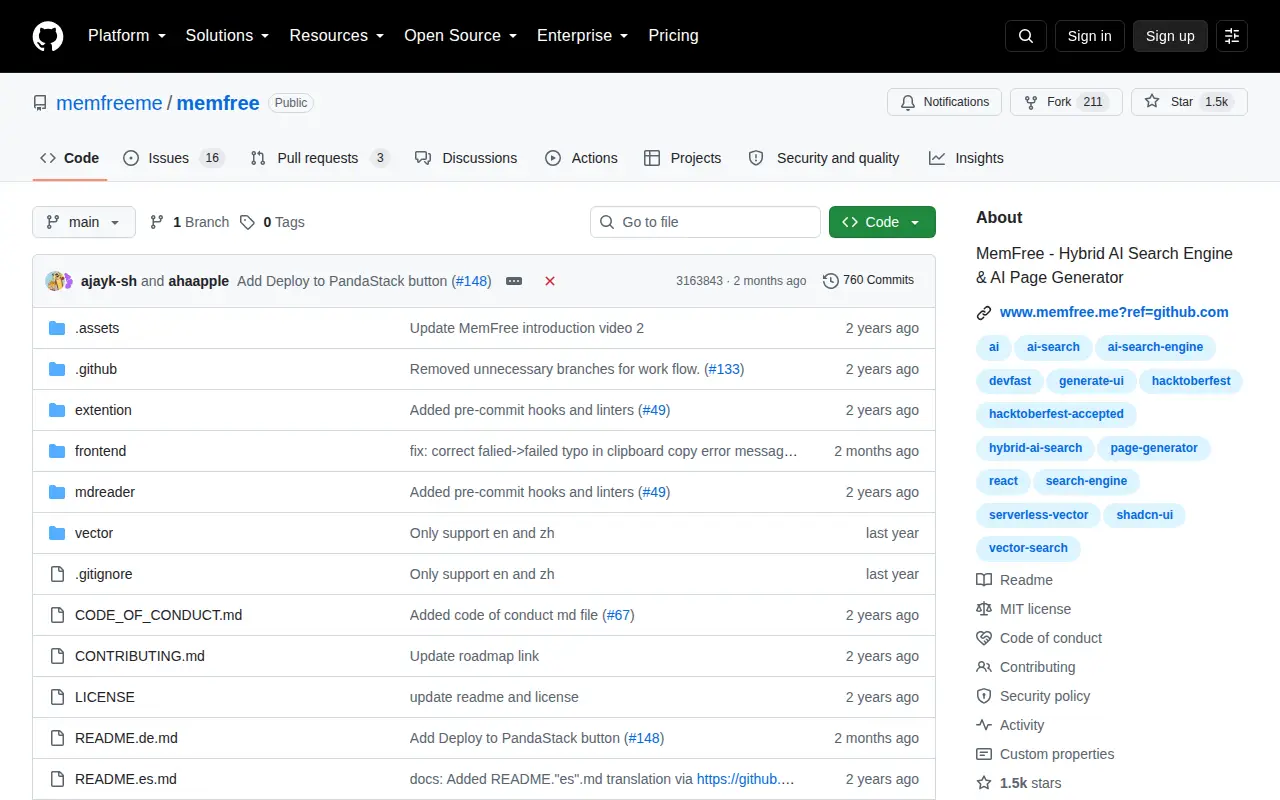Open the Security and quality tab
The image size is (1280, 800).
coord(824,158)
